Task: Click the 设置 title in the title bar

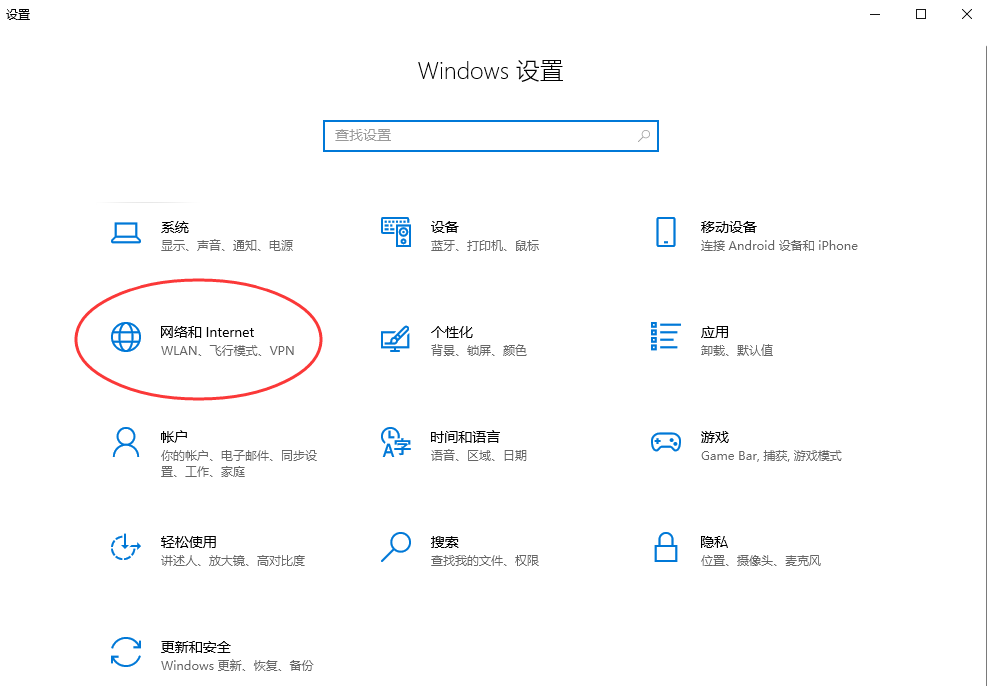Action: pos(18,14)
